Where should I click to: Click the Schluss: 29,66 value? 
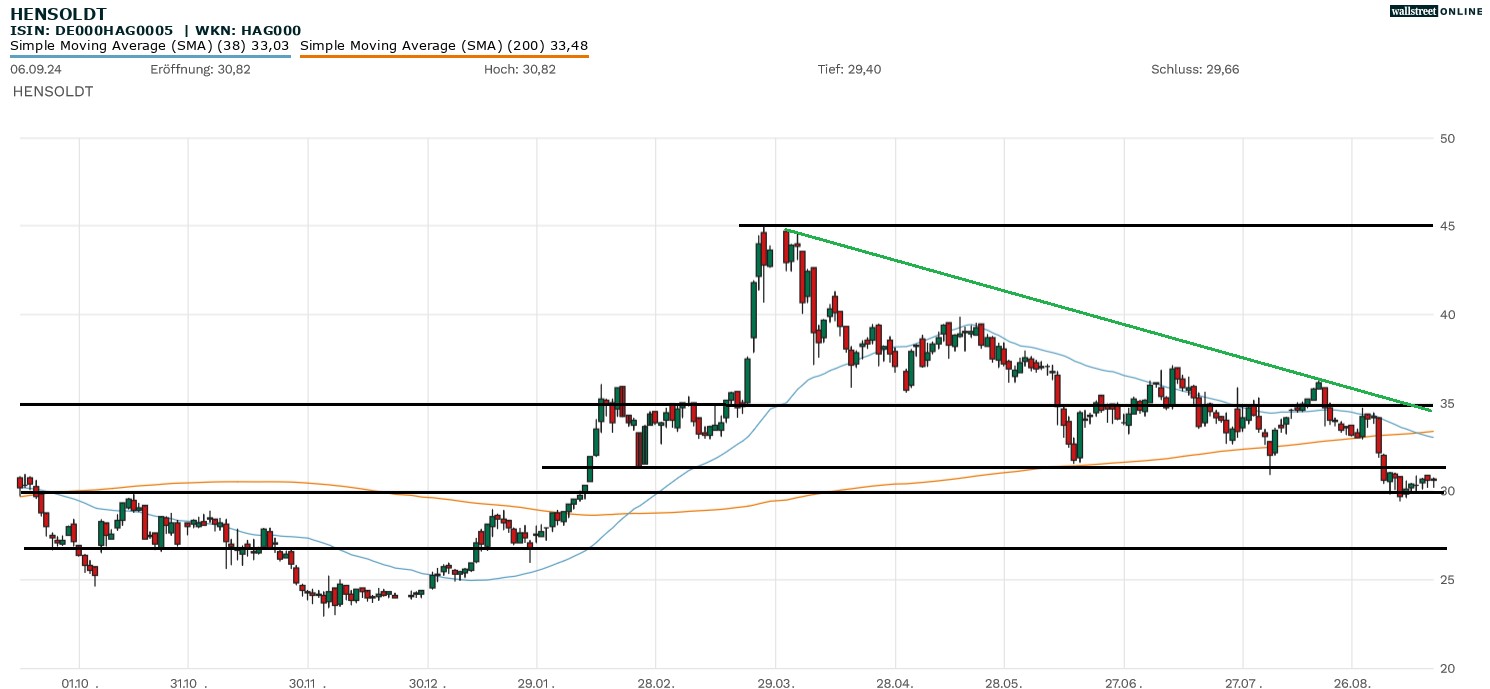[x=1196, y=69]
